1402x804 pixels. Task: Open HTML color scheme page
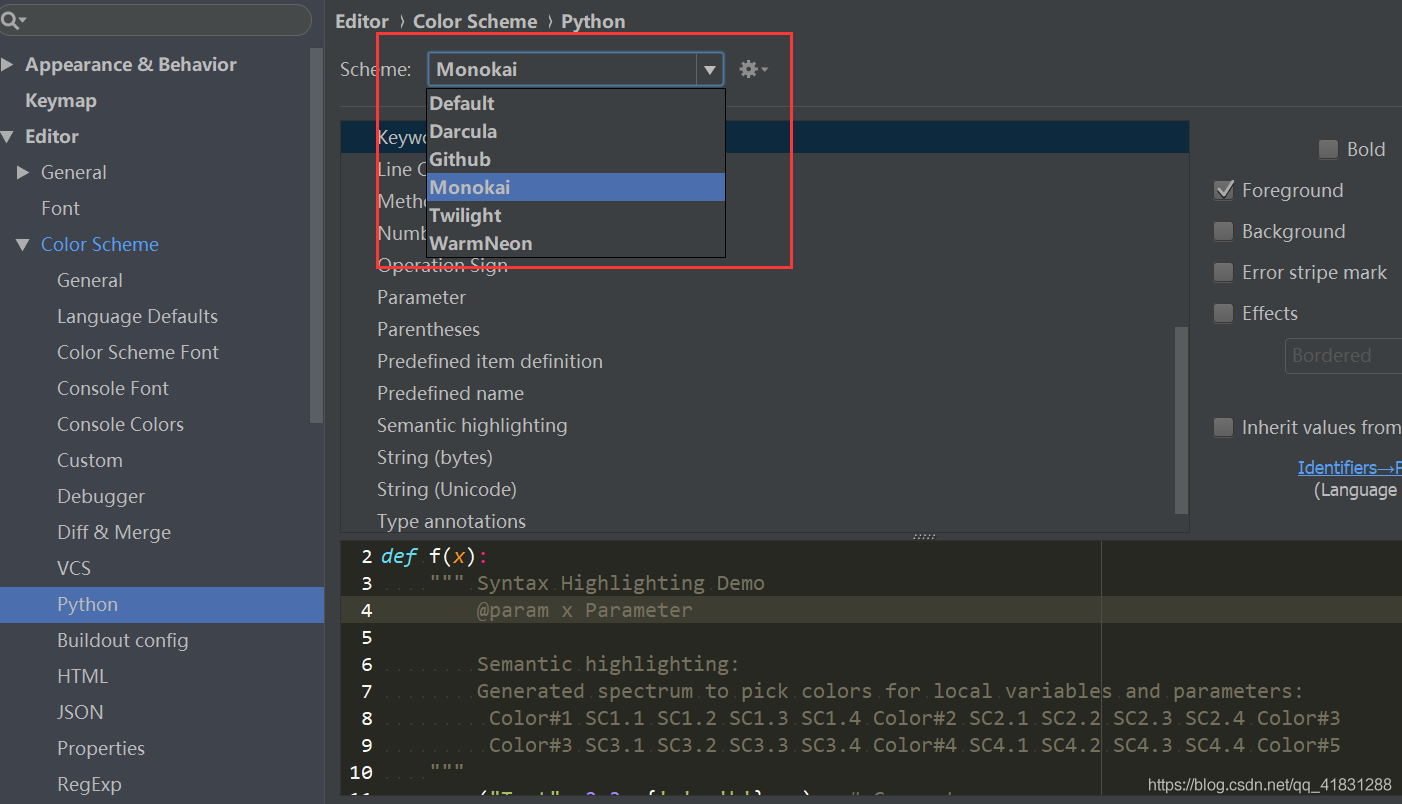click(x=82, y=676)
